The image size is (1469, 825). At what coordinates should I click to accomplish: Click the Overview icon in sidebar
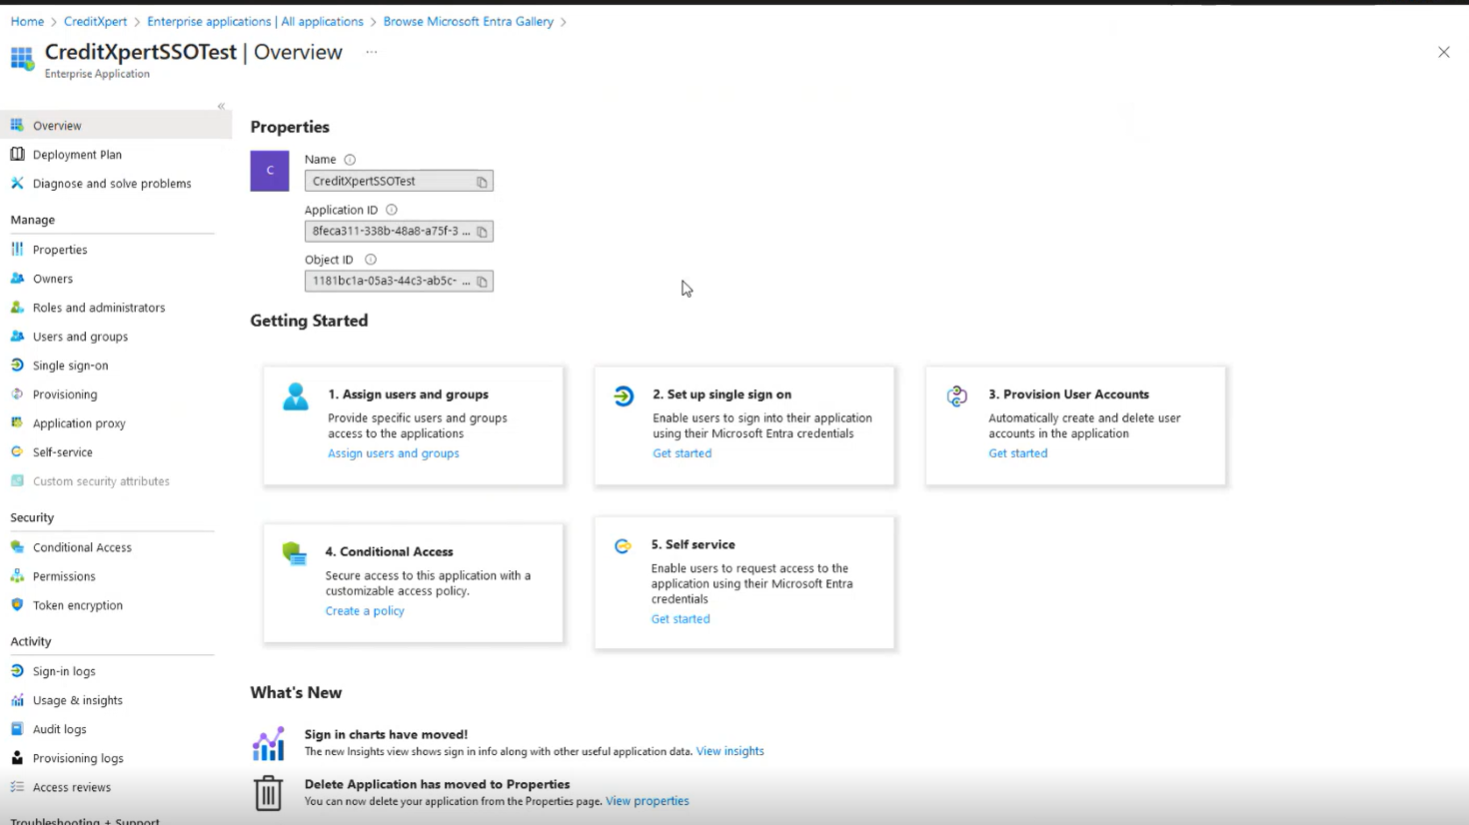(17, 125)
